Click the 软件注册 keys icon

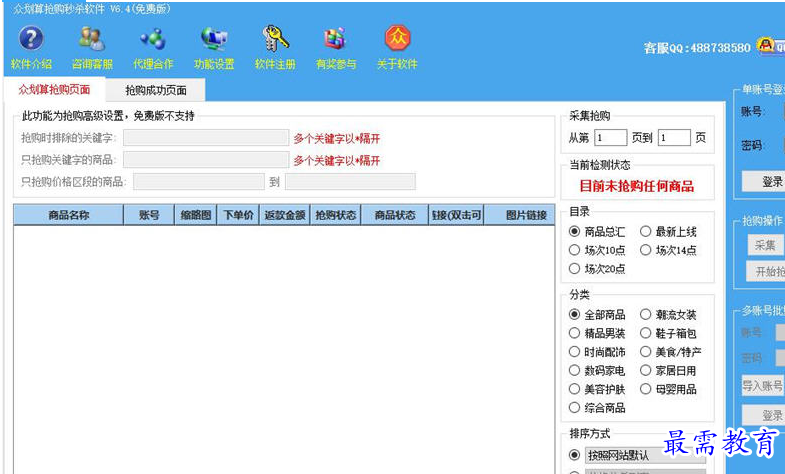(x=275, y=39)
